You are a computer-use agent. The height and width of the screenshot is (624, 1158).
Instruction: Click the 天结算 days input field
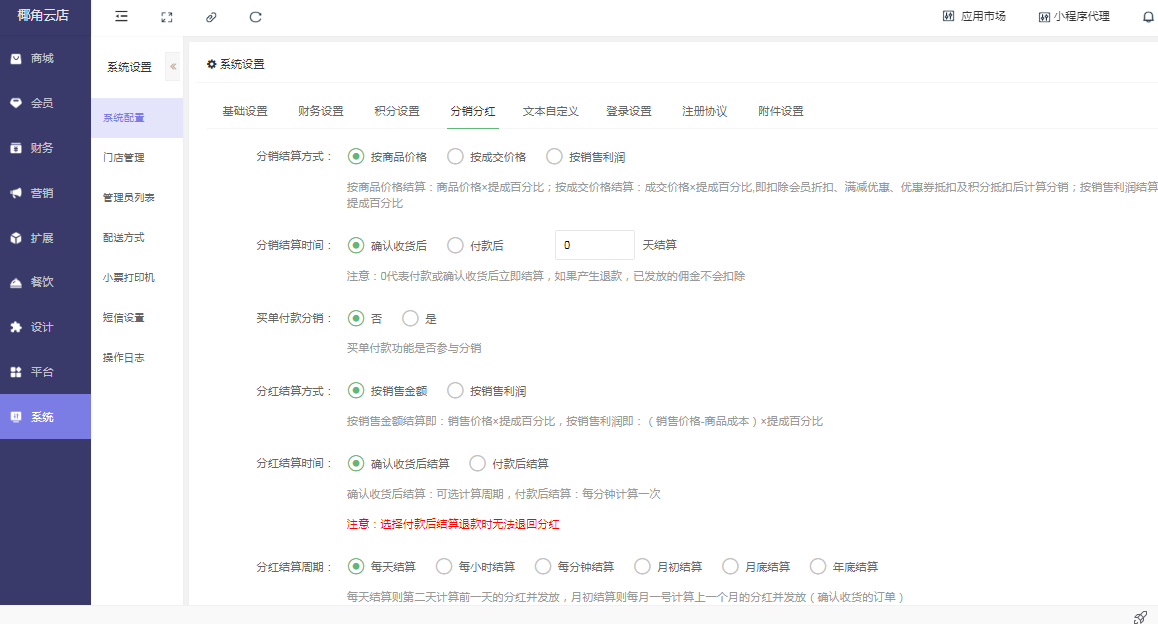click(595, 245)
